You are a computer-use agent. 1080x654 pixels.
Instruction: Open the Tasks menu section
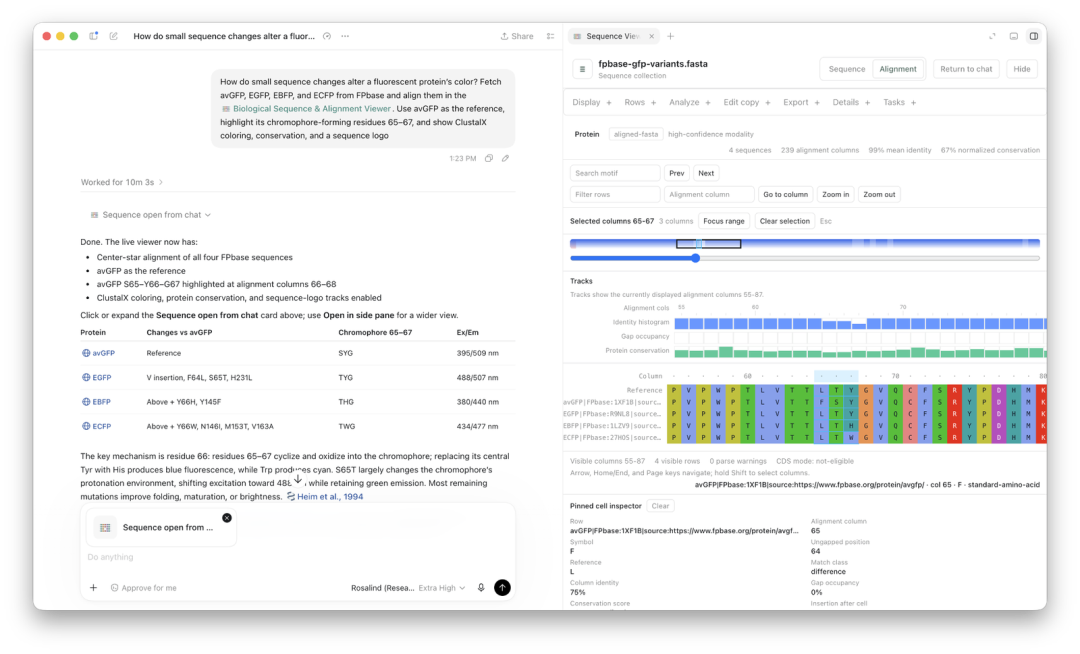click(x=900, y=103)
